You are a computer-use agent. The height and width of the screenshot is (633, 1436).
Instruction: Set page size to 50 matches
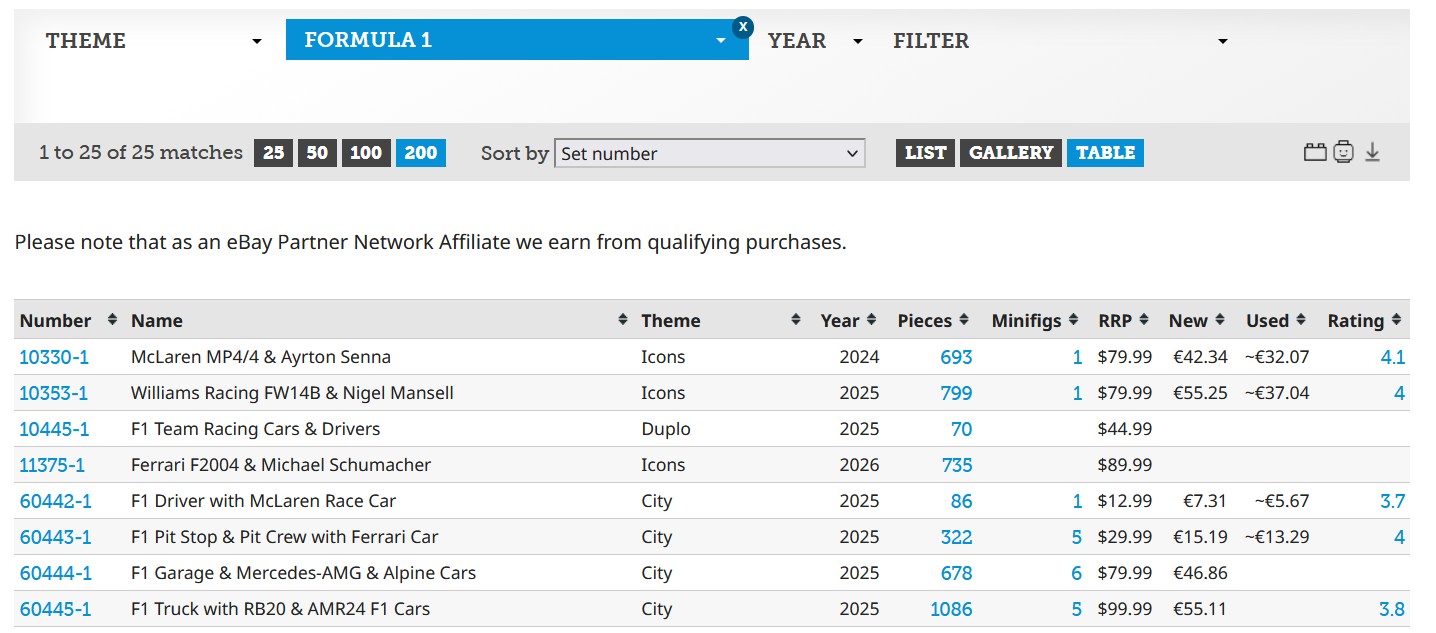pyautogui.click(x=317, y=153)
